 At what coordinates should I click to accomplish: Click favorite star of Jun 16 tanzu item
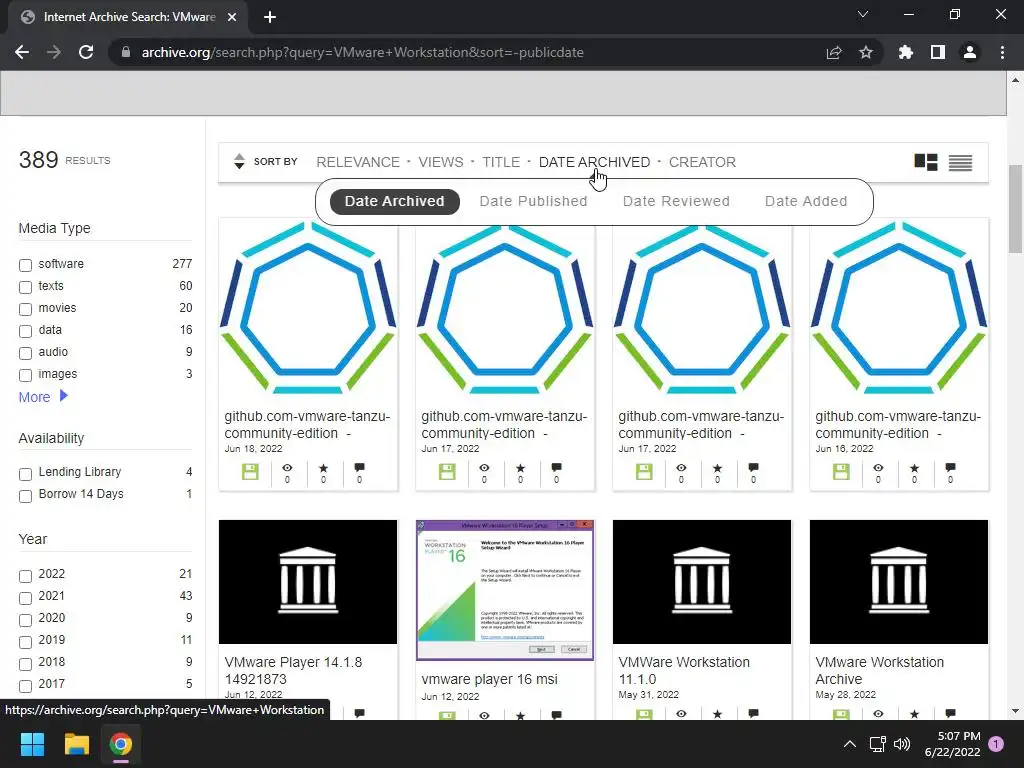pyautogui.click(x=914, y=468)
